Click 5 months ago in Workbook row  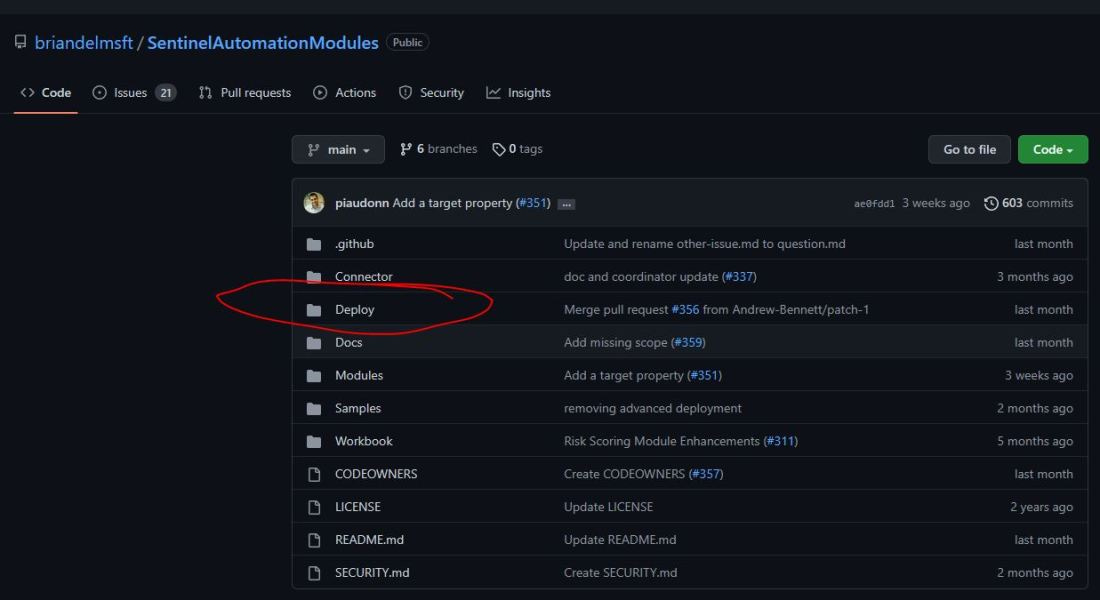1035,441
